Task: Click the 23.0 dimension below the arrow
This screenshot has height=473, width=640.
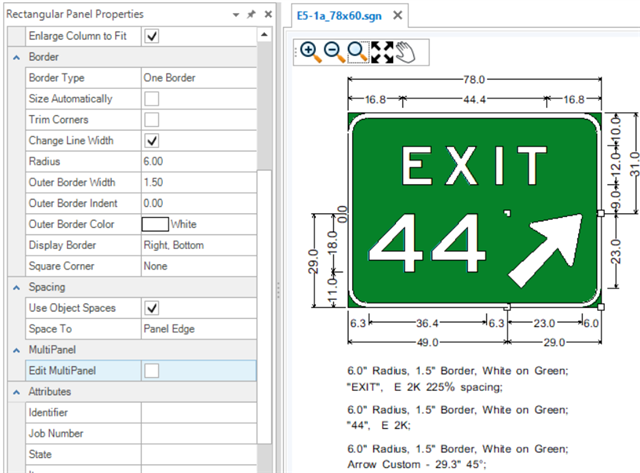Action: point(544,324)
